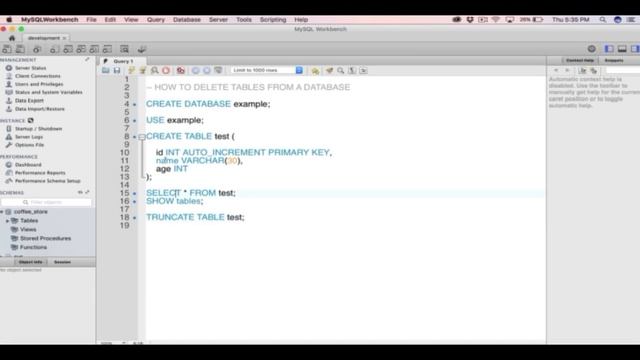Open Workbench preferences gear icon
This screenshot has height=360, width=640.
(x=591, y=49)
